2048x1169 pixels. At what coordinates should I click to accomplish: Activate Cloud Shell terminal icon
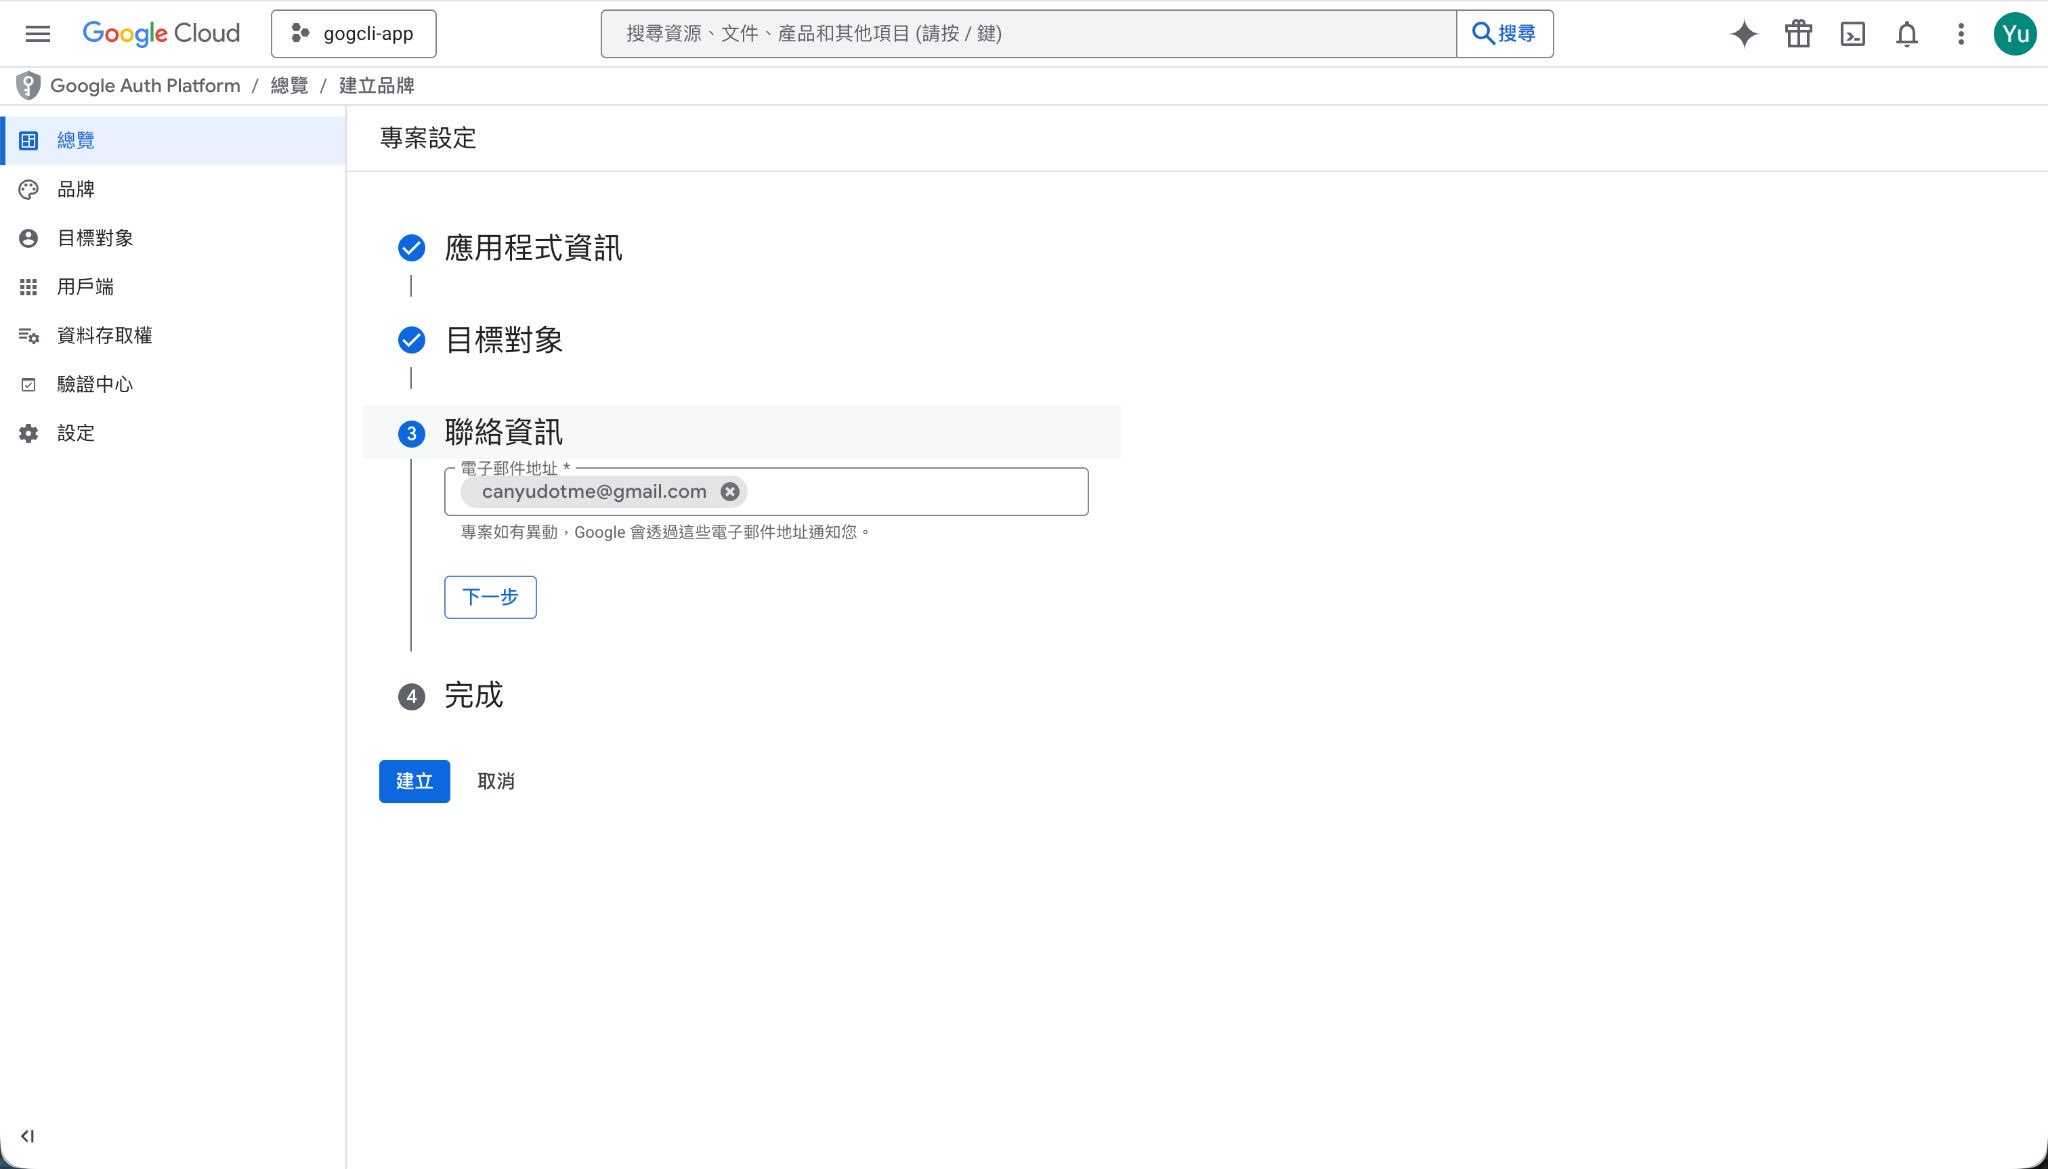1852,34
